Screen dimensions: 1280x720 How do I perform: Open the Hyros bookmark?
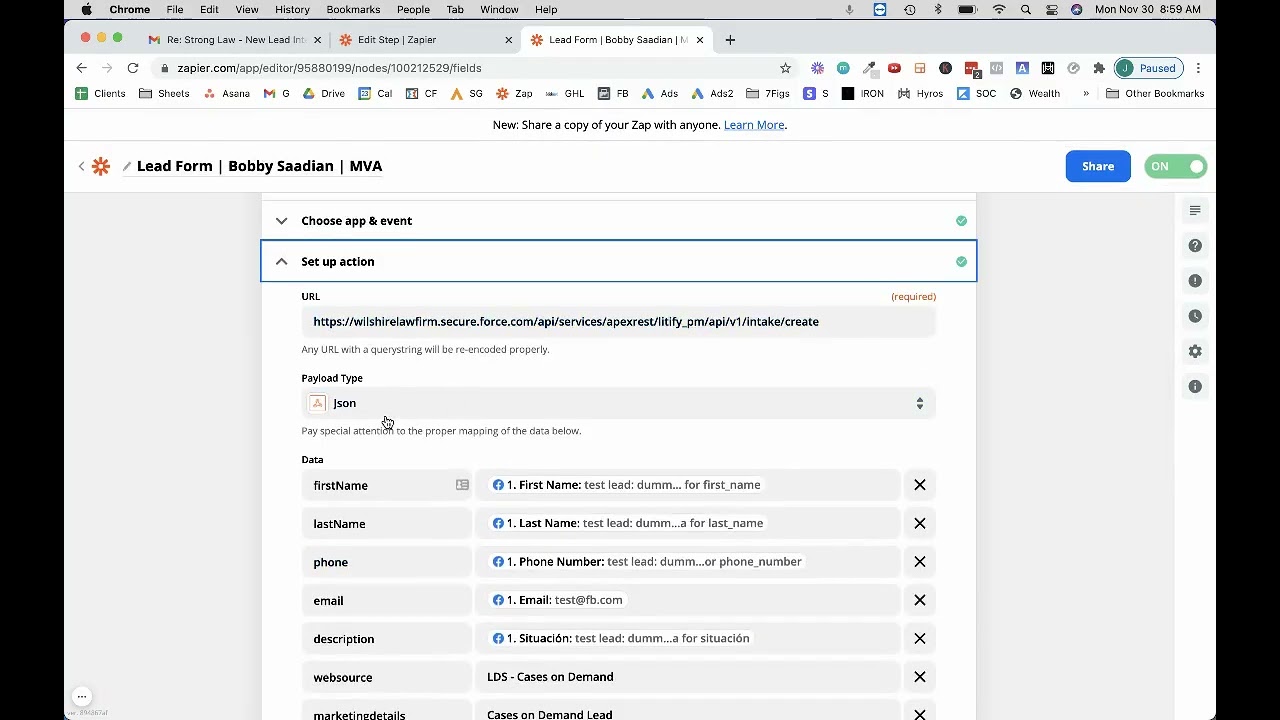(920, 94)
